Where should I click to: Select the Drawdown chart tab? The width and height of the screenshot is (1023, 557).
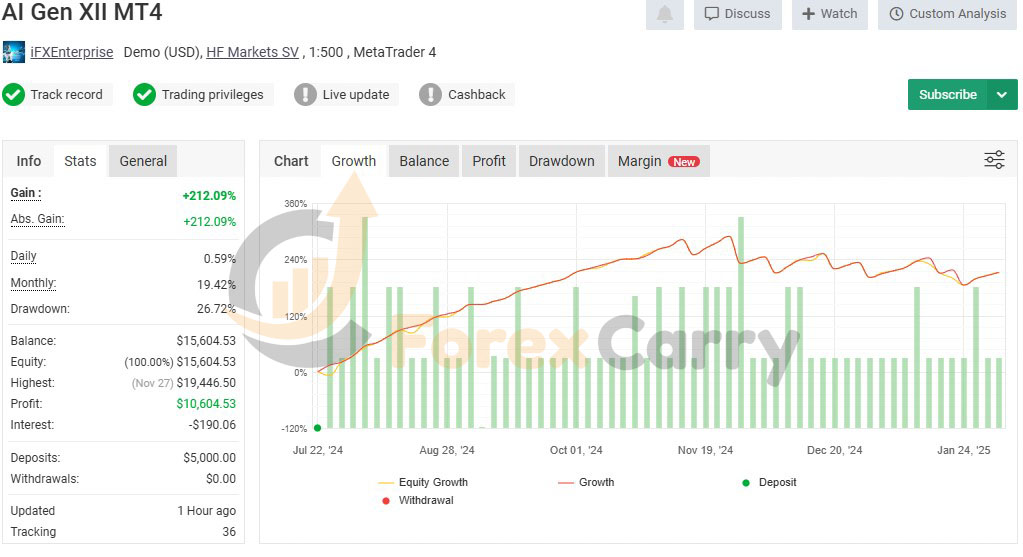coord(562,161)
